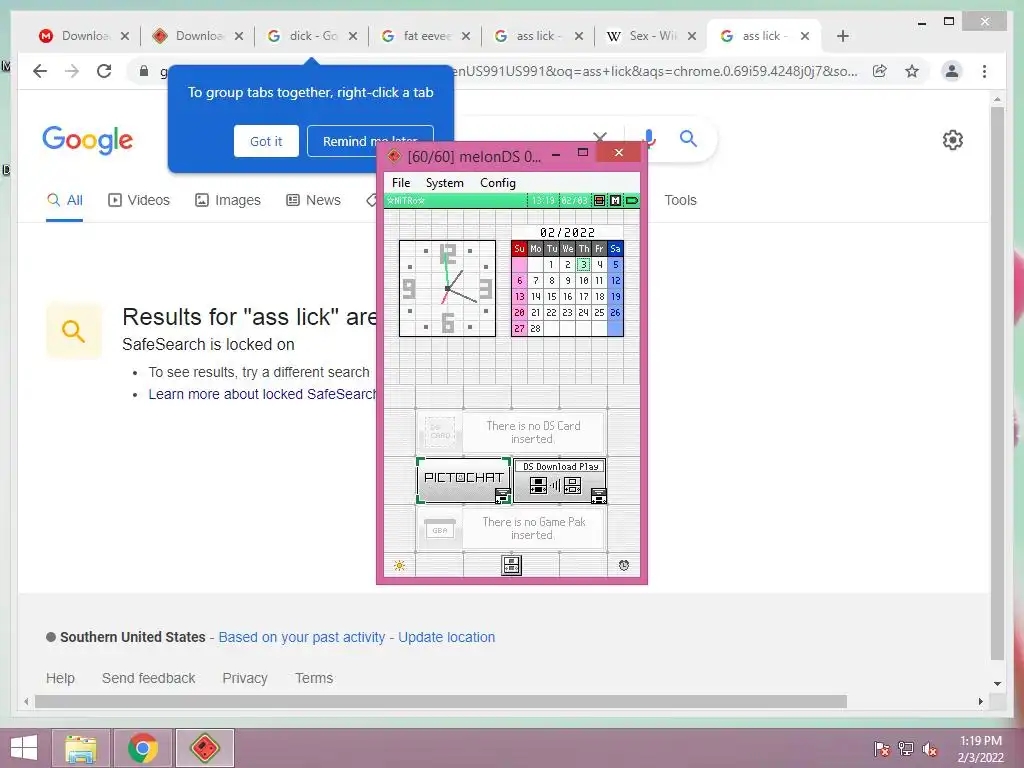Select the Images search filter
Image resolution: width=1024 pixels, height=768 pixels.
(x=228, y=200)
